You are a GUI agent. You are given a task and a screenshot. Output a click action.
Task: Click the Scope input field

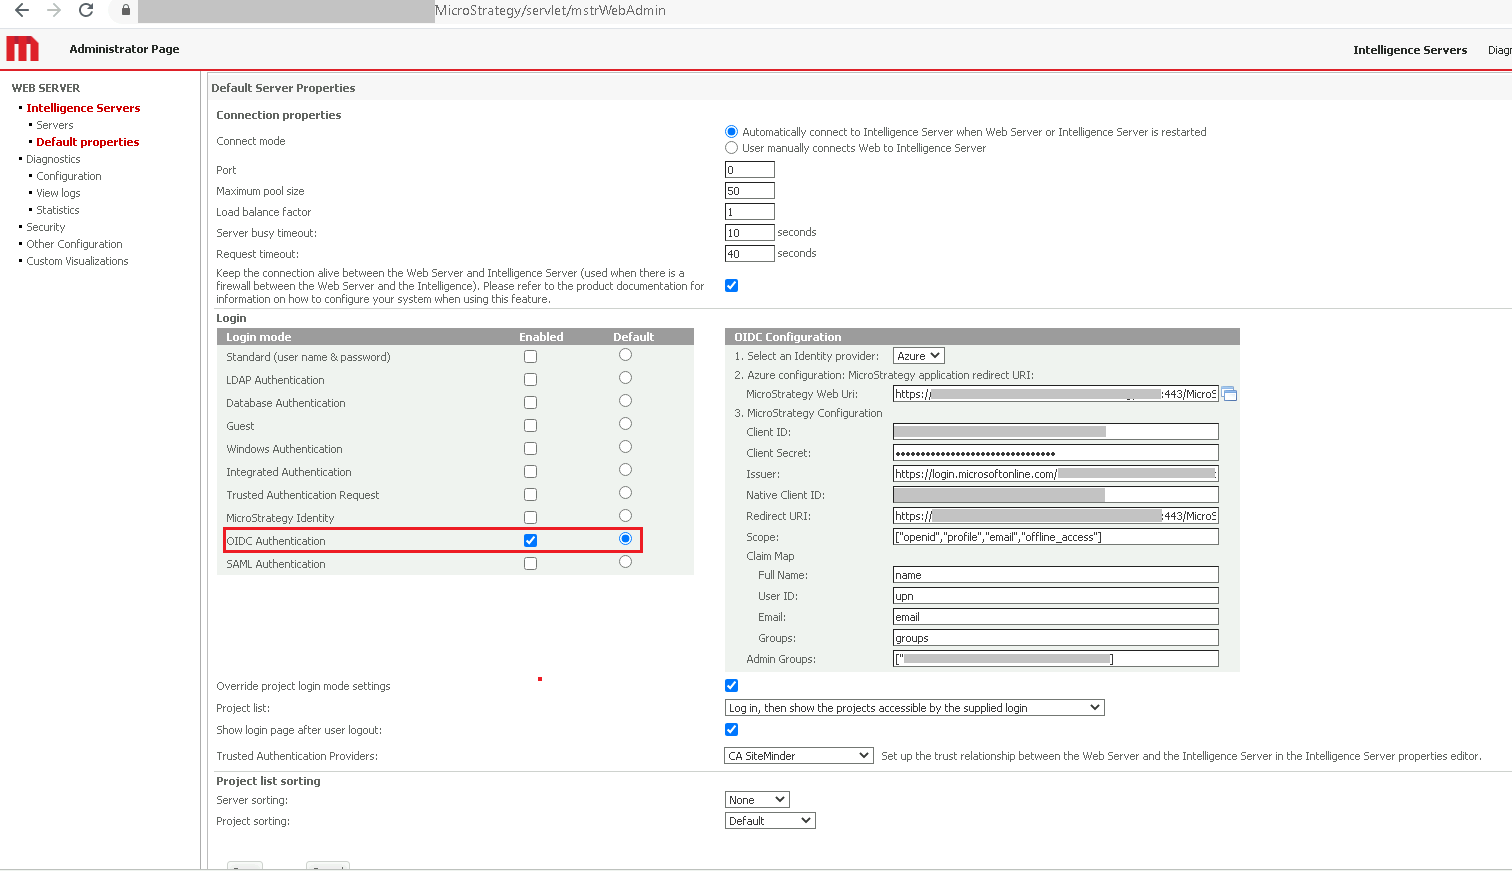1055,537
